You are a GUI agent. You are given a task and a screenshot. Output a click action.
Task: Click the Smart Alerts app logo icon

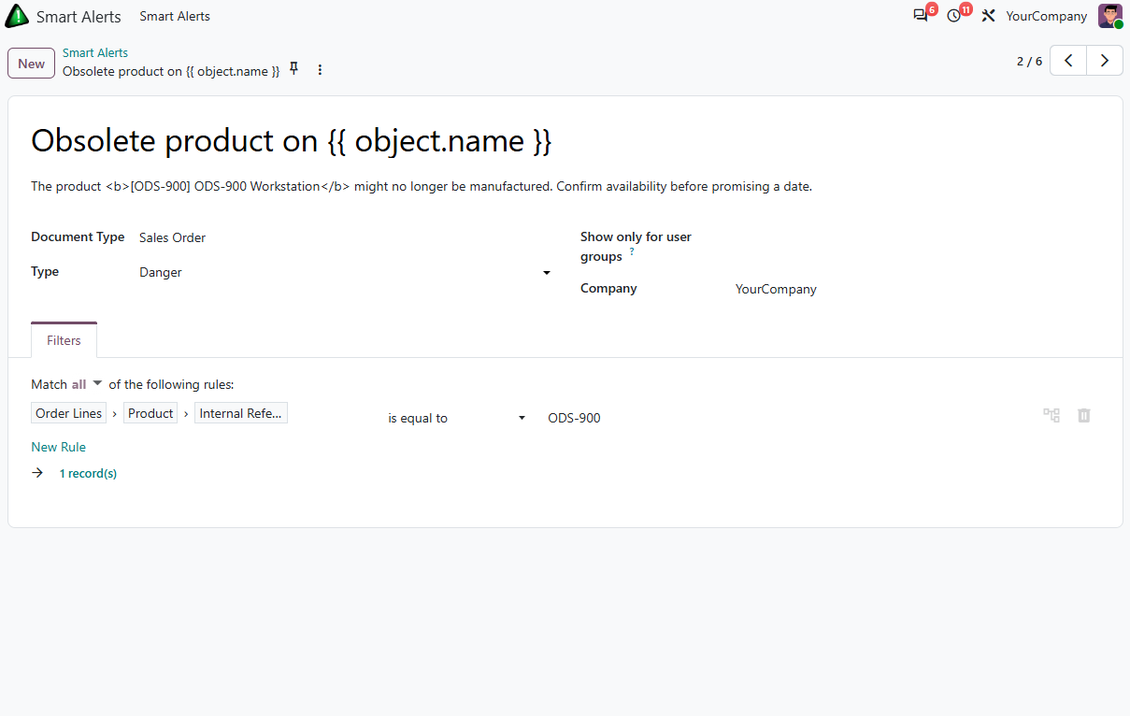[17, 16]
